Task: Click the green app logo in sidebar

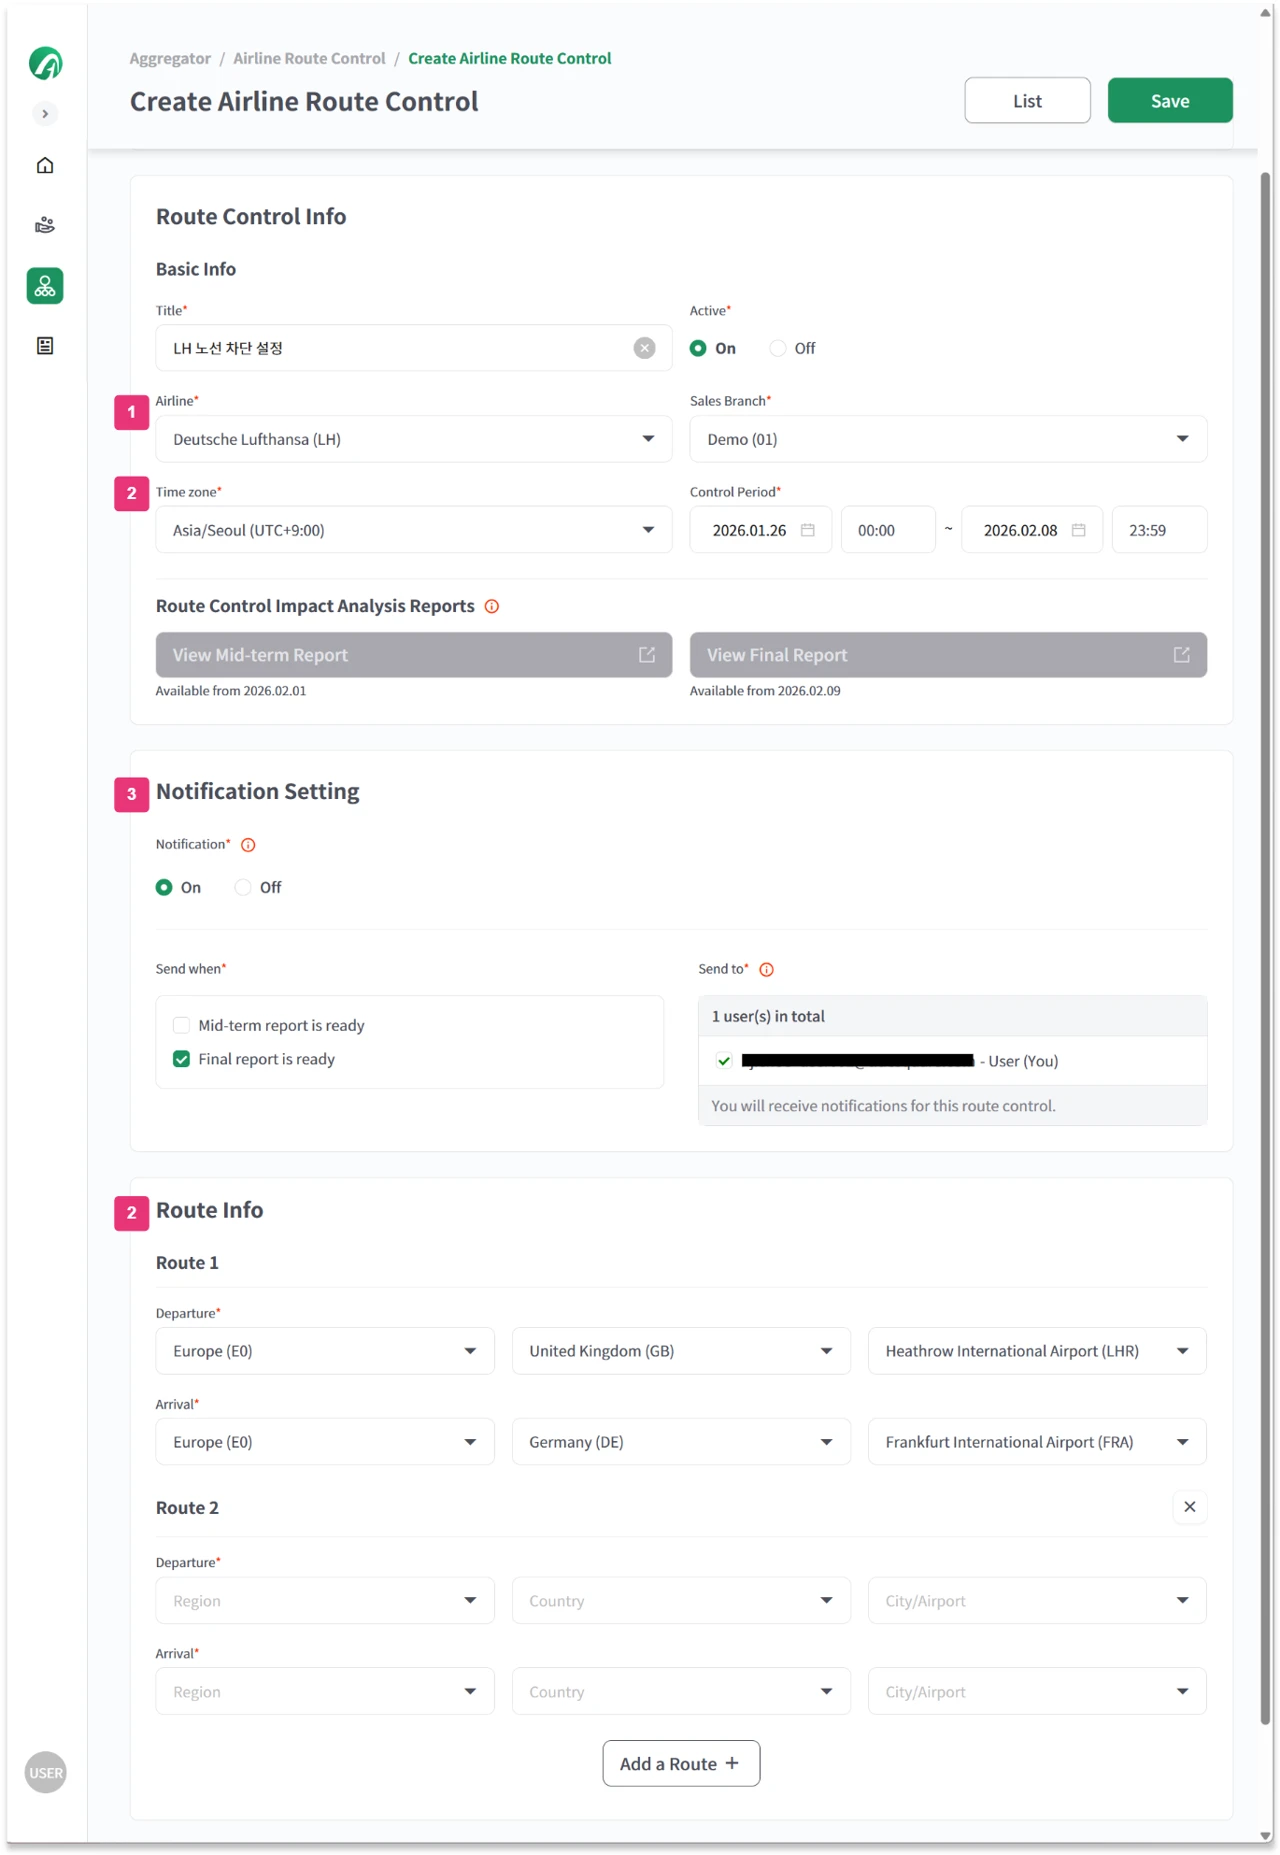Action: coord(45,63)
